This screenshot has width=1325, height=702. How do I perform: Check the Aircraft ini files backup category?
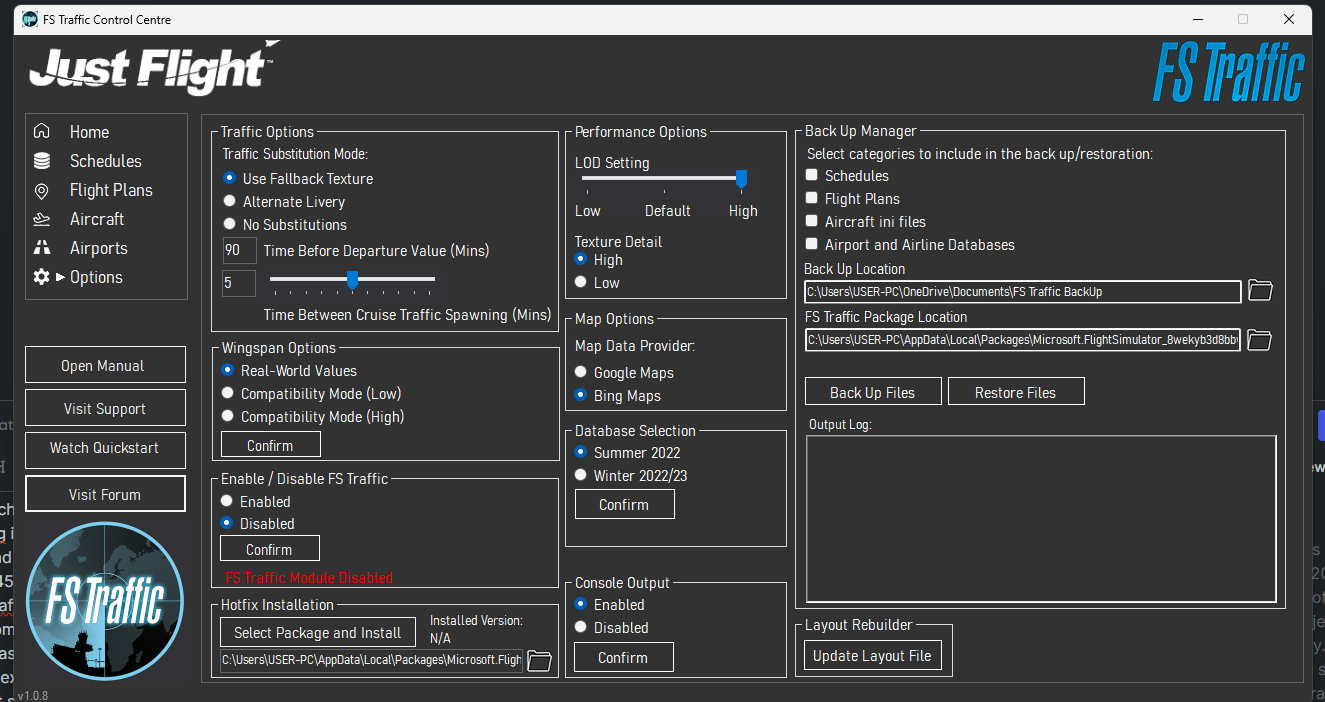812,221
